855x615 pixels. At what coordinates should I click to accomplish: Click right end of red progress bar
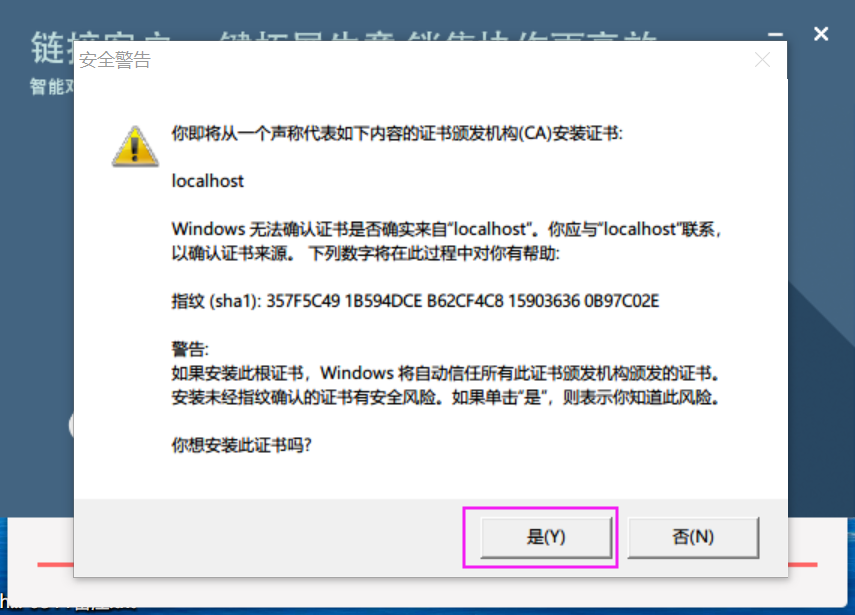(803, 564)
